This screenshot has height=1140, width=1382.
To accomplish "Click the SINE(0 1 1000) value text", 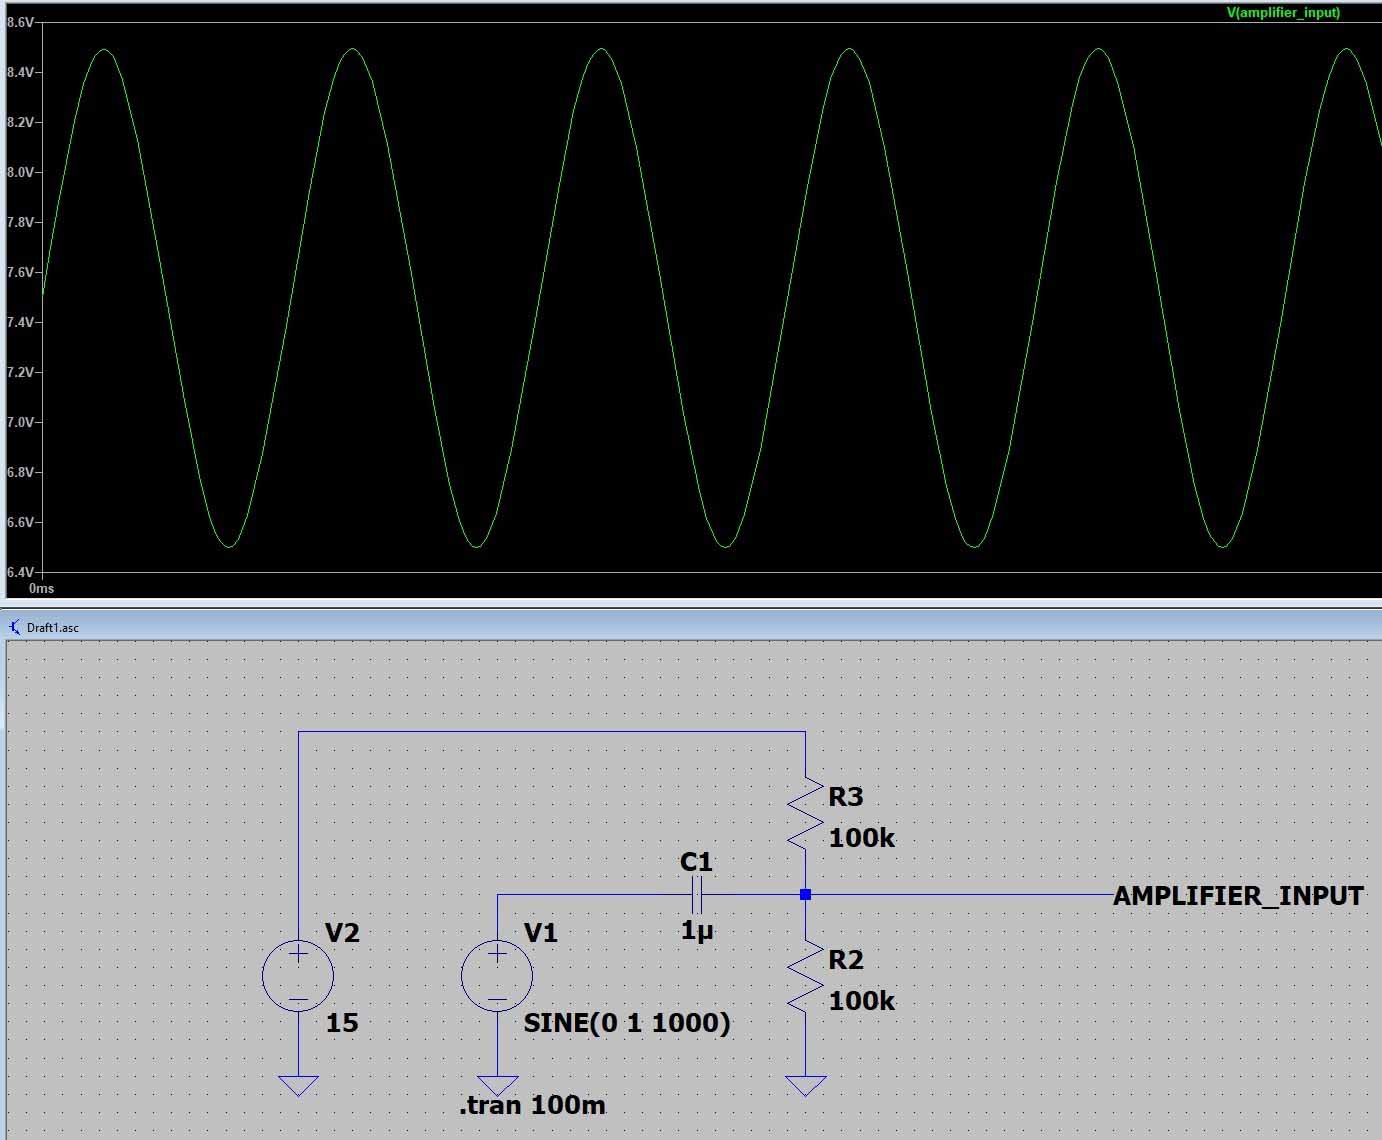I will pos(627,1023).
